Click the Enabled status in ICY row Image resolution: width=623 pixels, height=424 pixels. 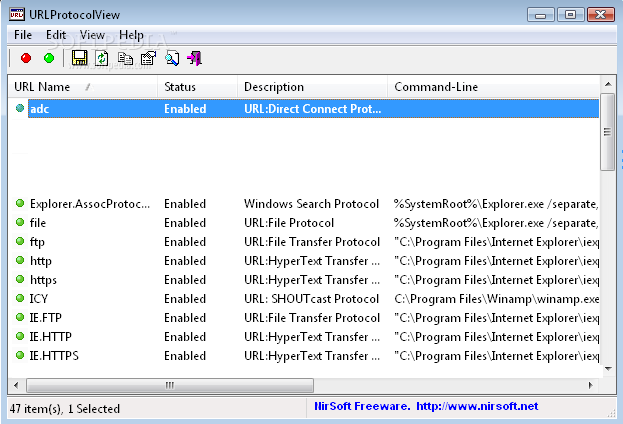coord(185,298)
